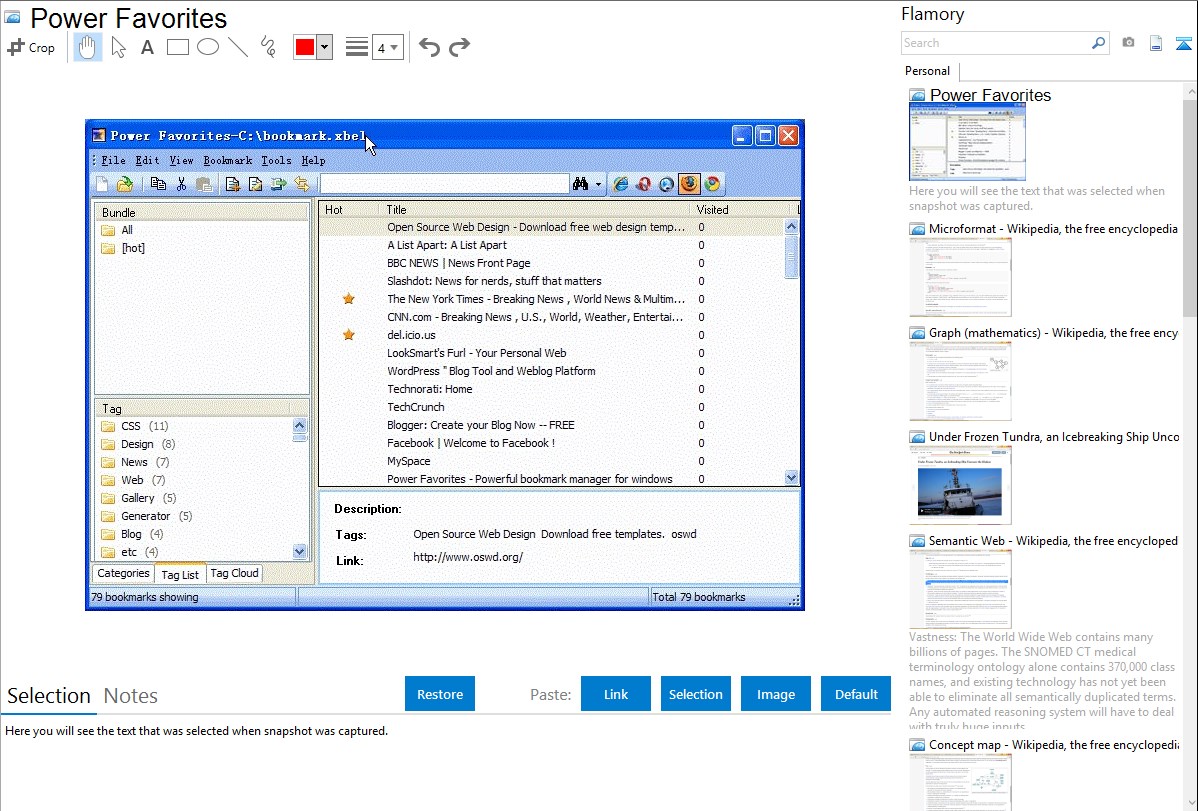Select the straight line tool

coord(237,47)
